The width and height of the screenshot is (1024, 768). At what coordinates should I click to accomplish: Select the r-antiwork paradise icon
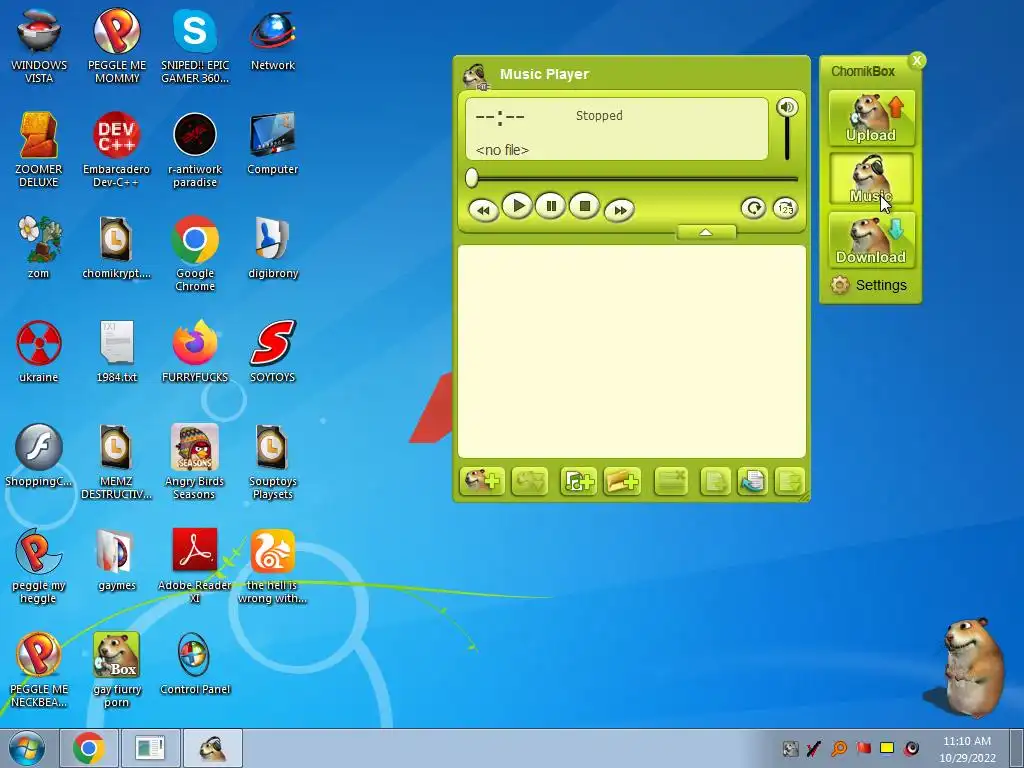coord(195,150)
